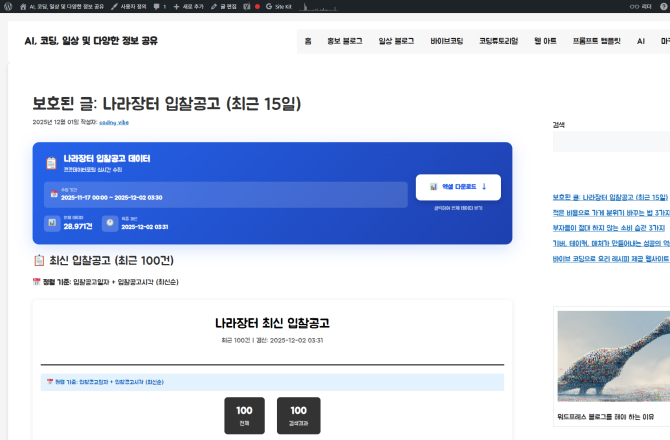Open the 일상 블로그 menu
Screen dimensions: 670x440
[396, 42]
